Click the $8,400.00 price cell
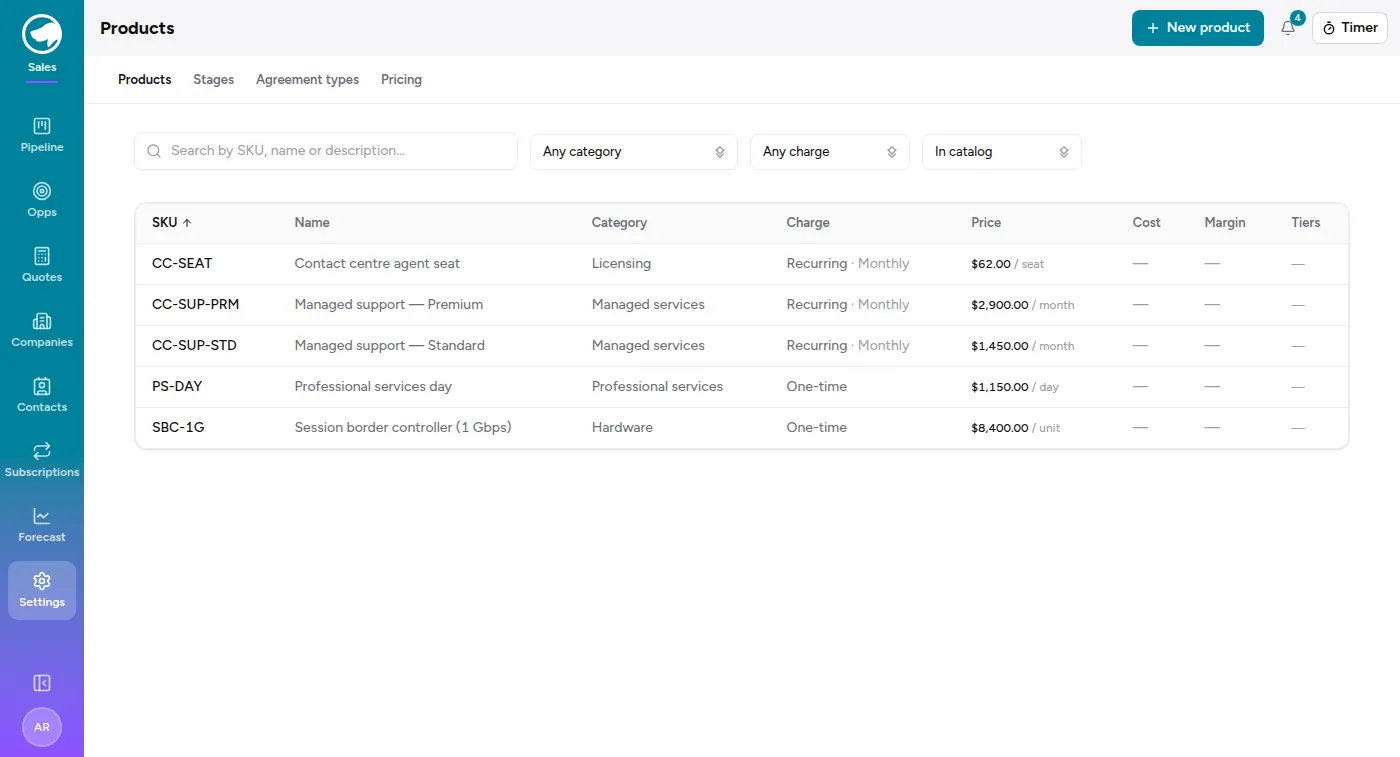This screenshot has width=1400, height=757. click(x=1015, y=428)
